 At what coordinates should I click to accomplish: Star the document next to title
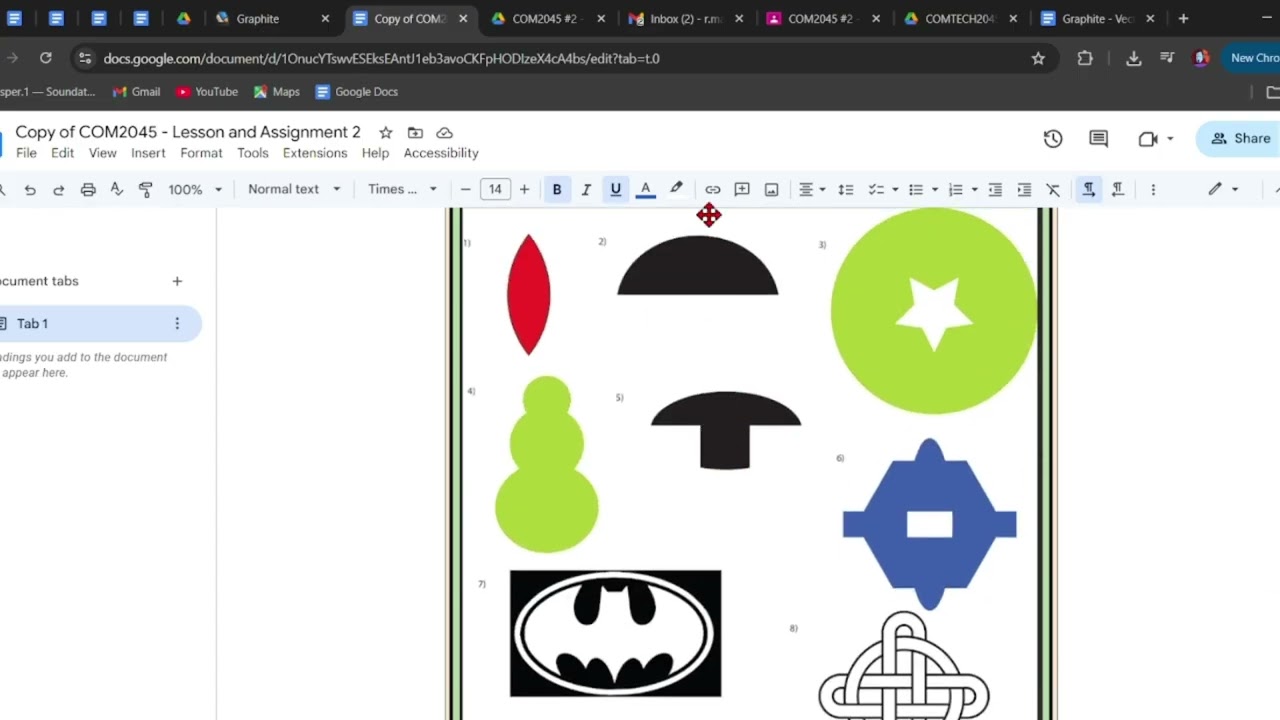point(385,132)
